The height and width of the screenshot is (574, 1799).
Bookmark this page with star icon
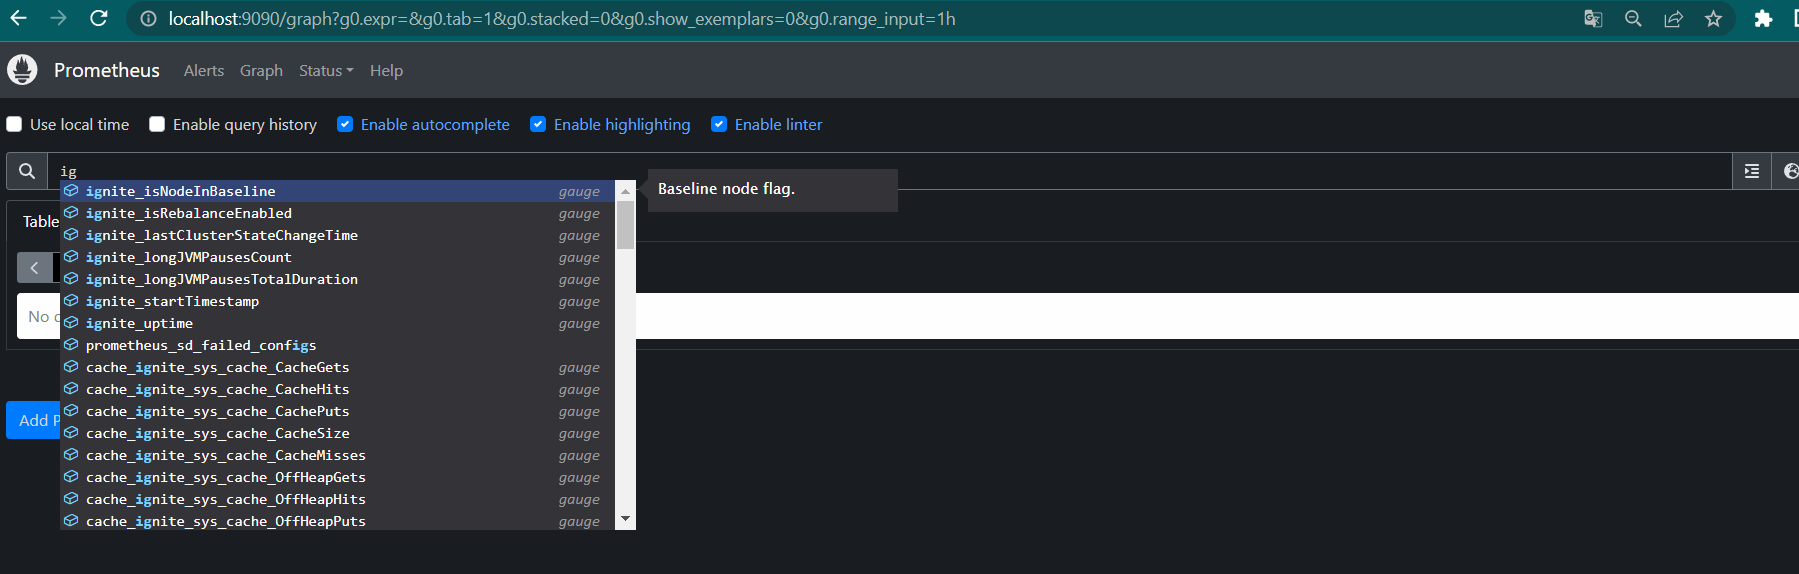(x=1713, y=19)
